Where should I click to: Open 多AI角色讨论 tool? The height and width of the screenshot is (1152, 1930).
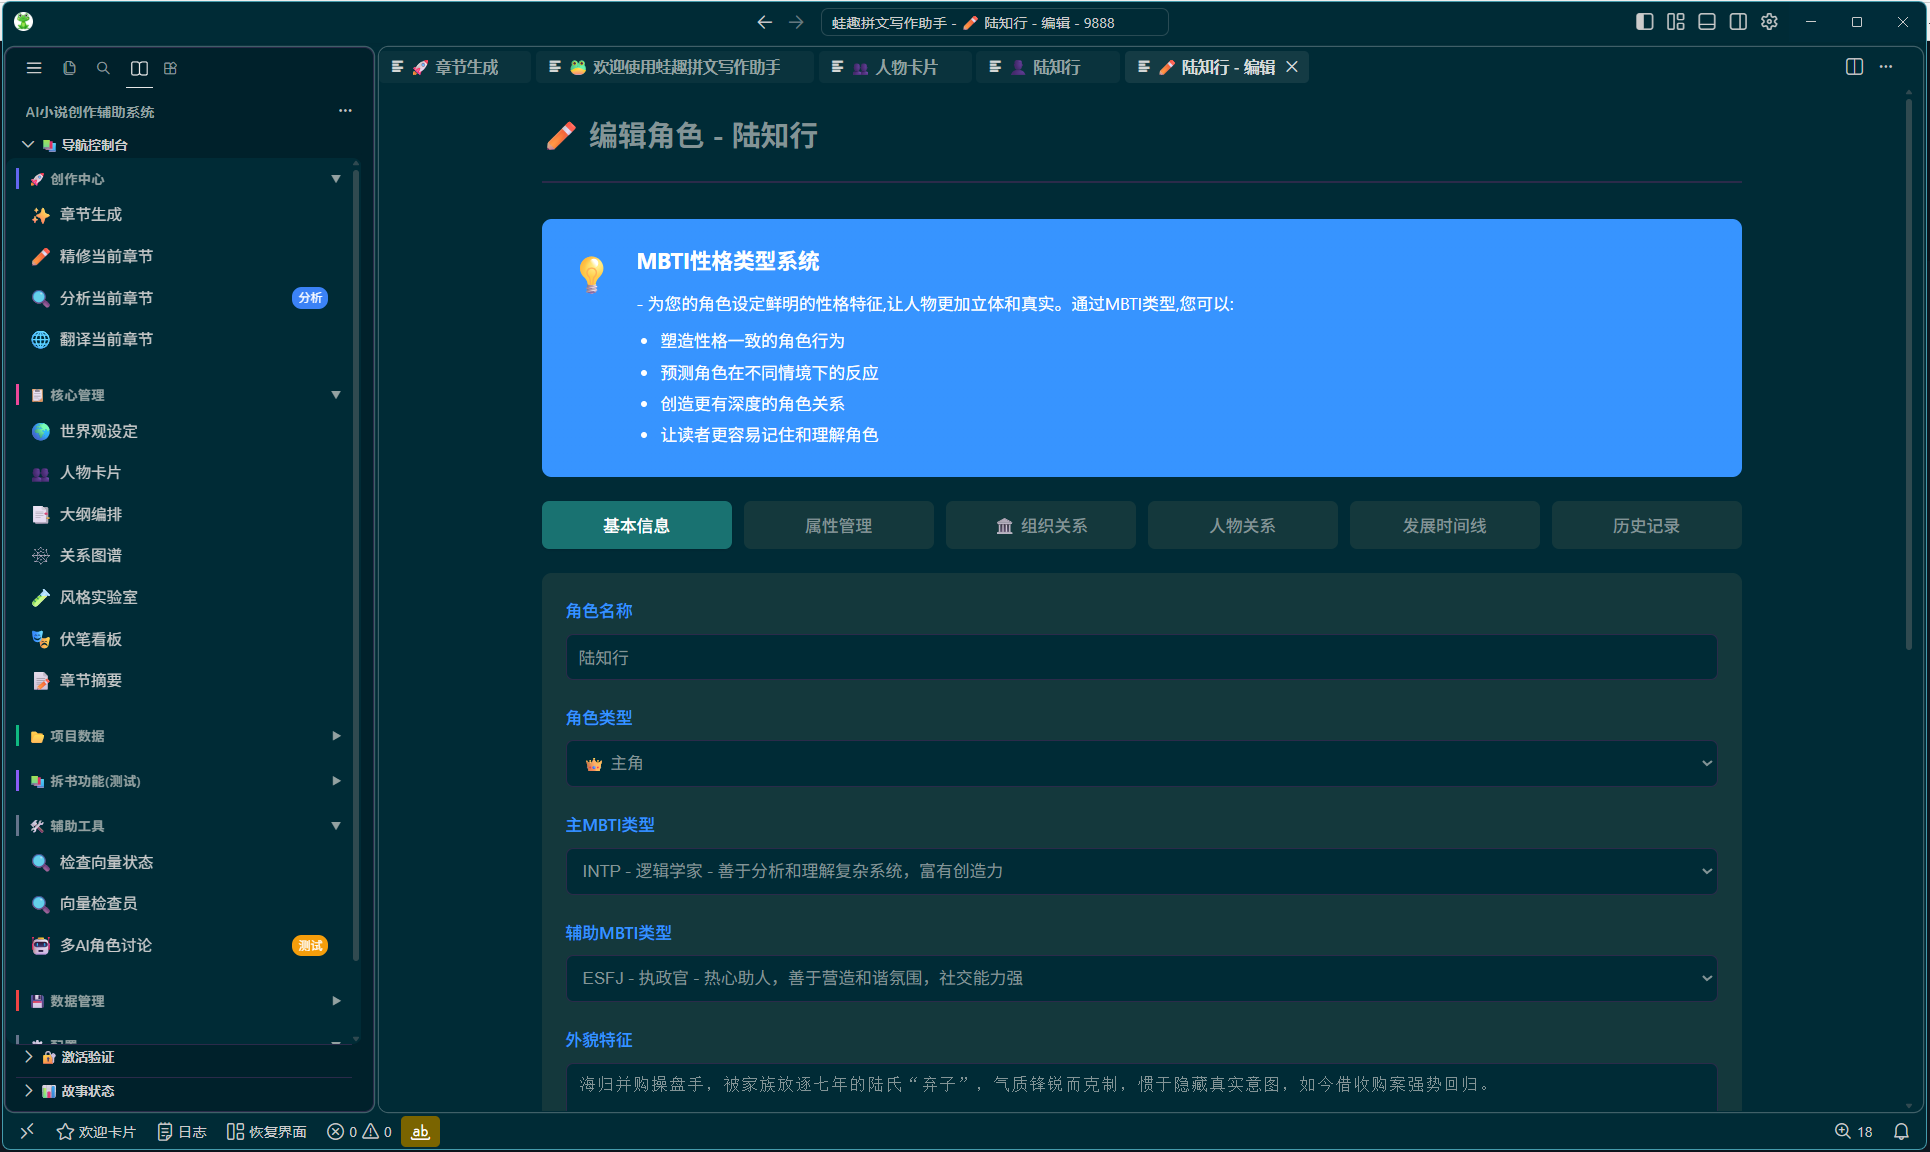pos(185,946)
